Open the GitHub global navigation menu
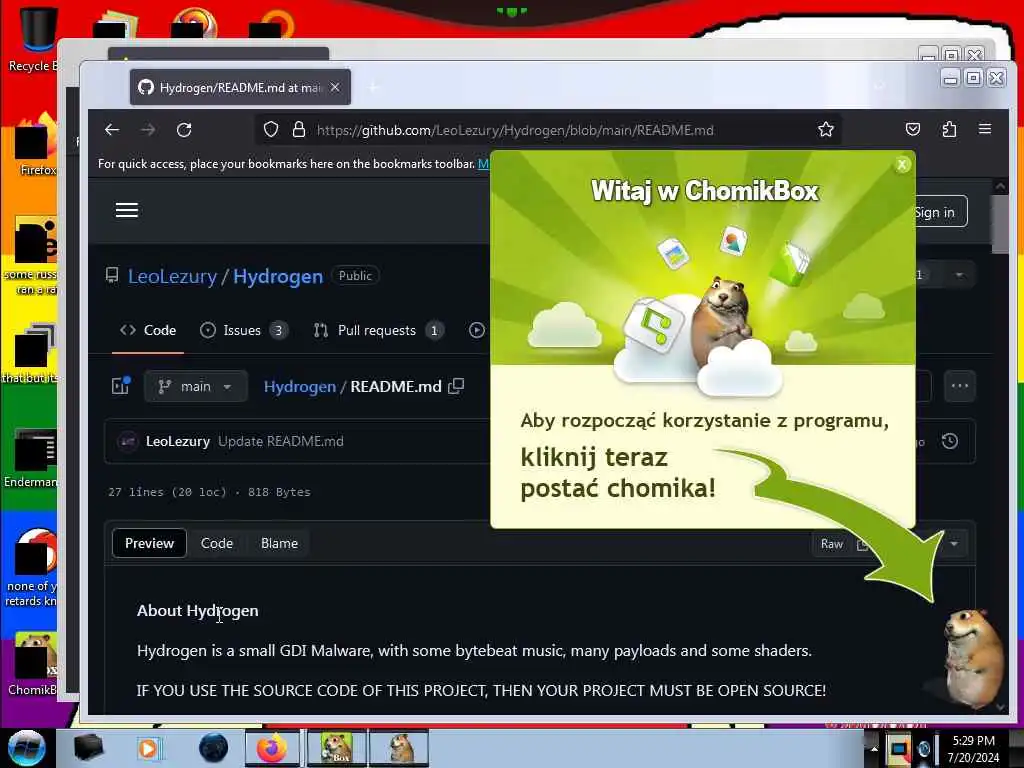This screenshot has height=768, width=1024. 127,210
